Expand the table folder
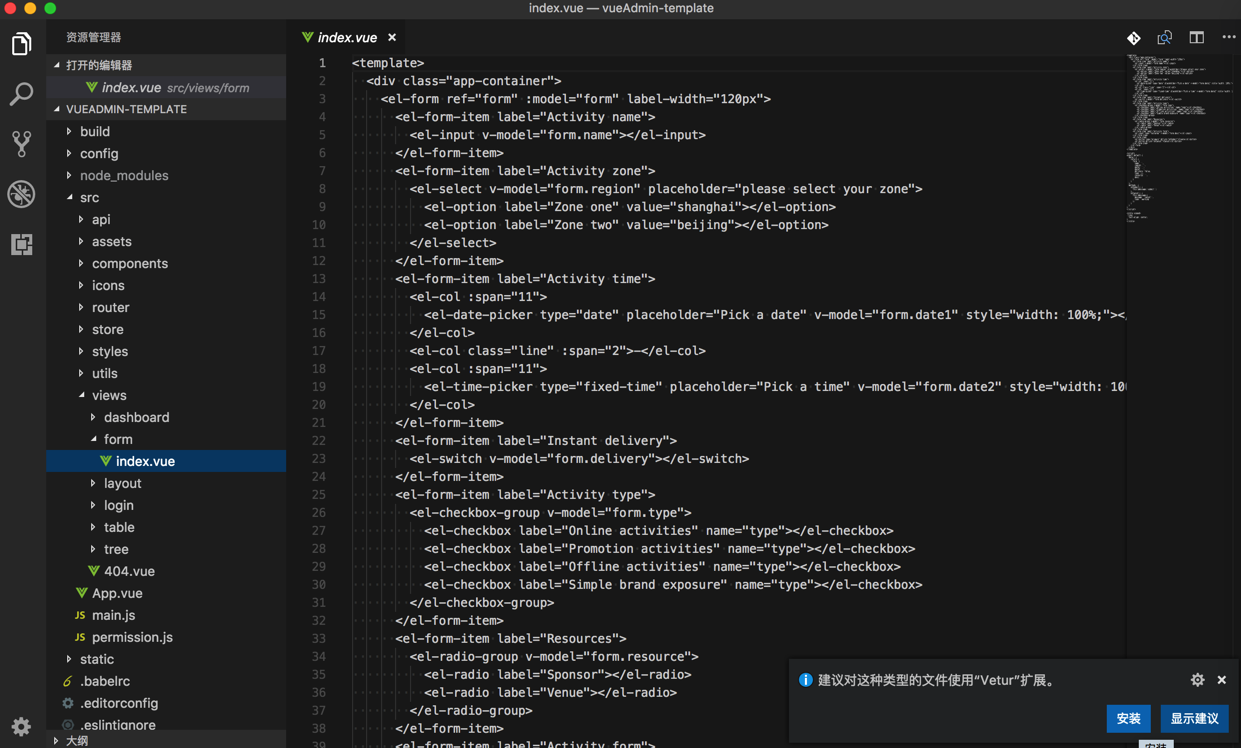 pyautogui.click(x=93, y=527)
